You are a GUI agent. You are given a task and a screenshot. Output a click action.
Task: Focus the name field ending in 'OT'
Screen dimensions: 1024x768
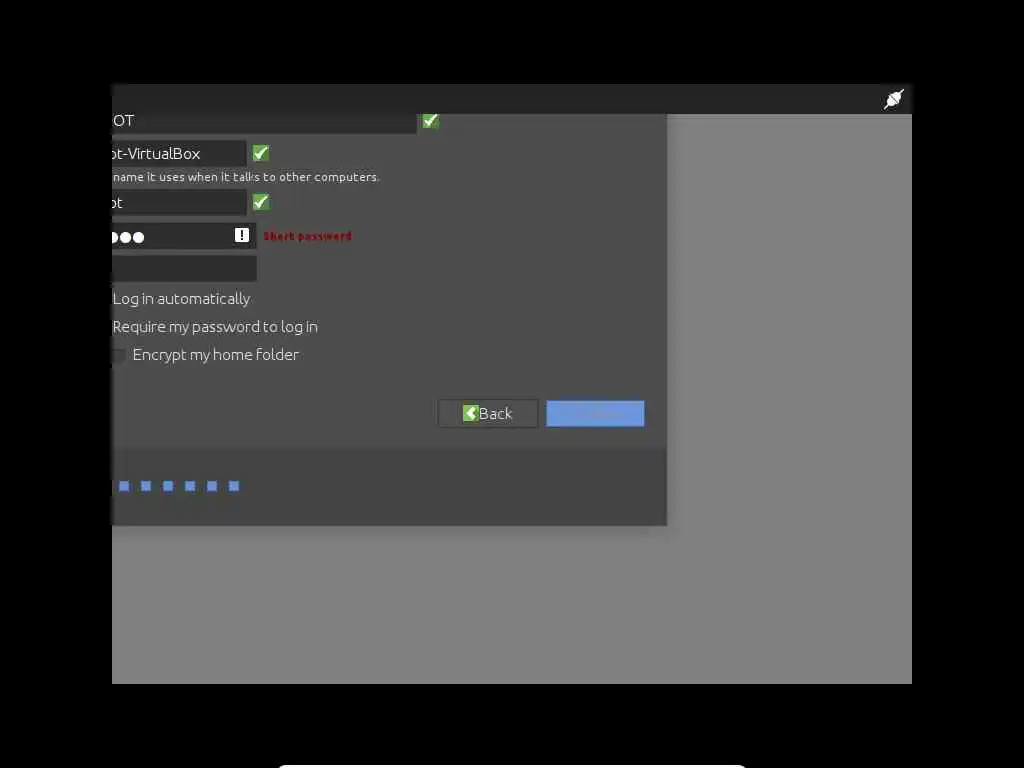click(264, 122)
